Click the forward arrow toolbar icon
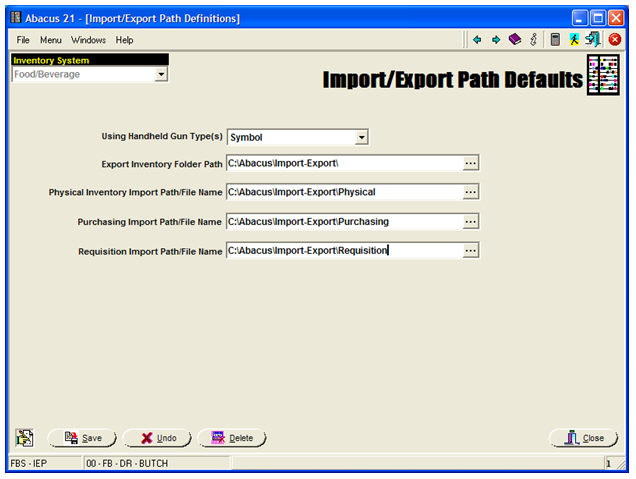The height and width of the screenshot is (479, 636). click(x=495, y=40)
